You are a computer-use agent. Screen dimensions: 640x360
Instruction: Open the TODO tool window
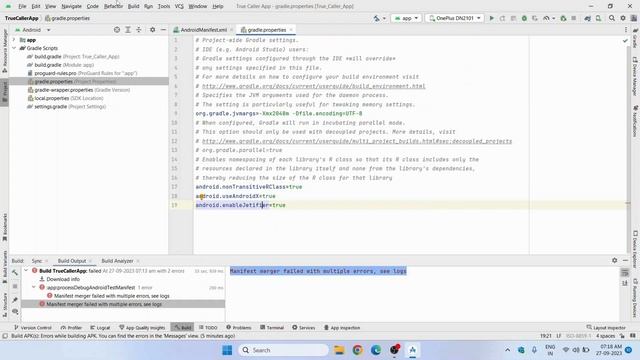tap(208, 327)
